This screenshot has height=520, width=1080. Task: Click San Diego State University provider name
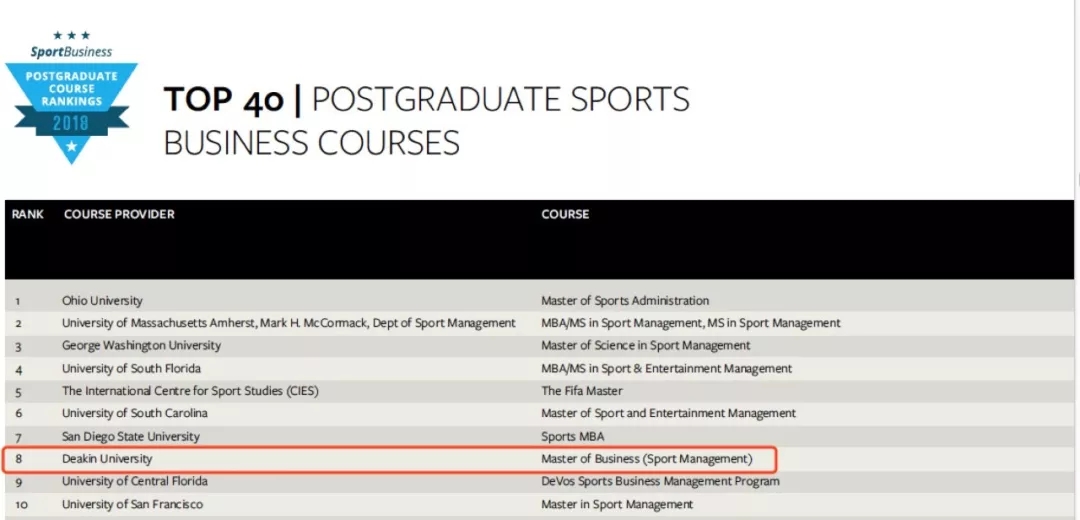click(130, 436)
